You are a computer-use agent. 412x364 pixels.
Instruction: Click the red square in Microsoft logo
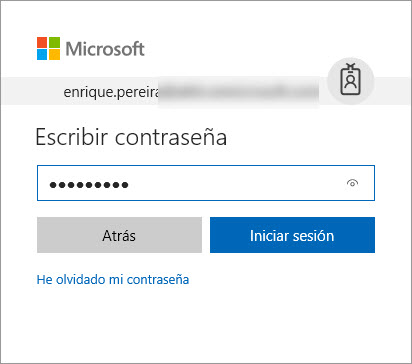coord(42,42)
